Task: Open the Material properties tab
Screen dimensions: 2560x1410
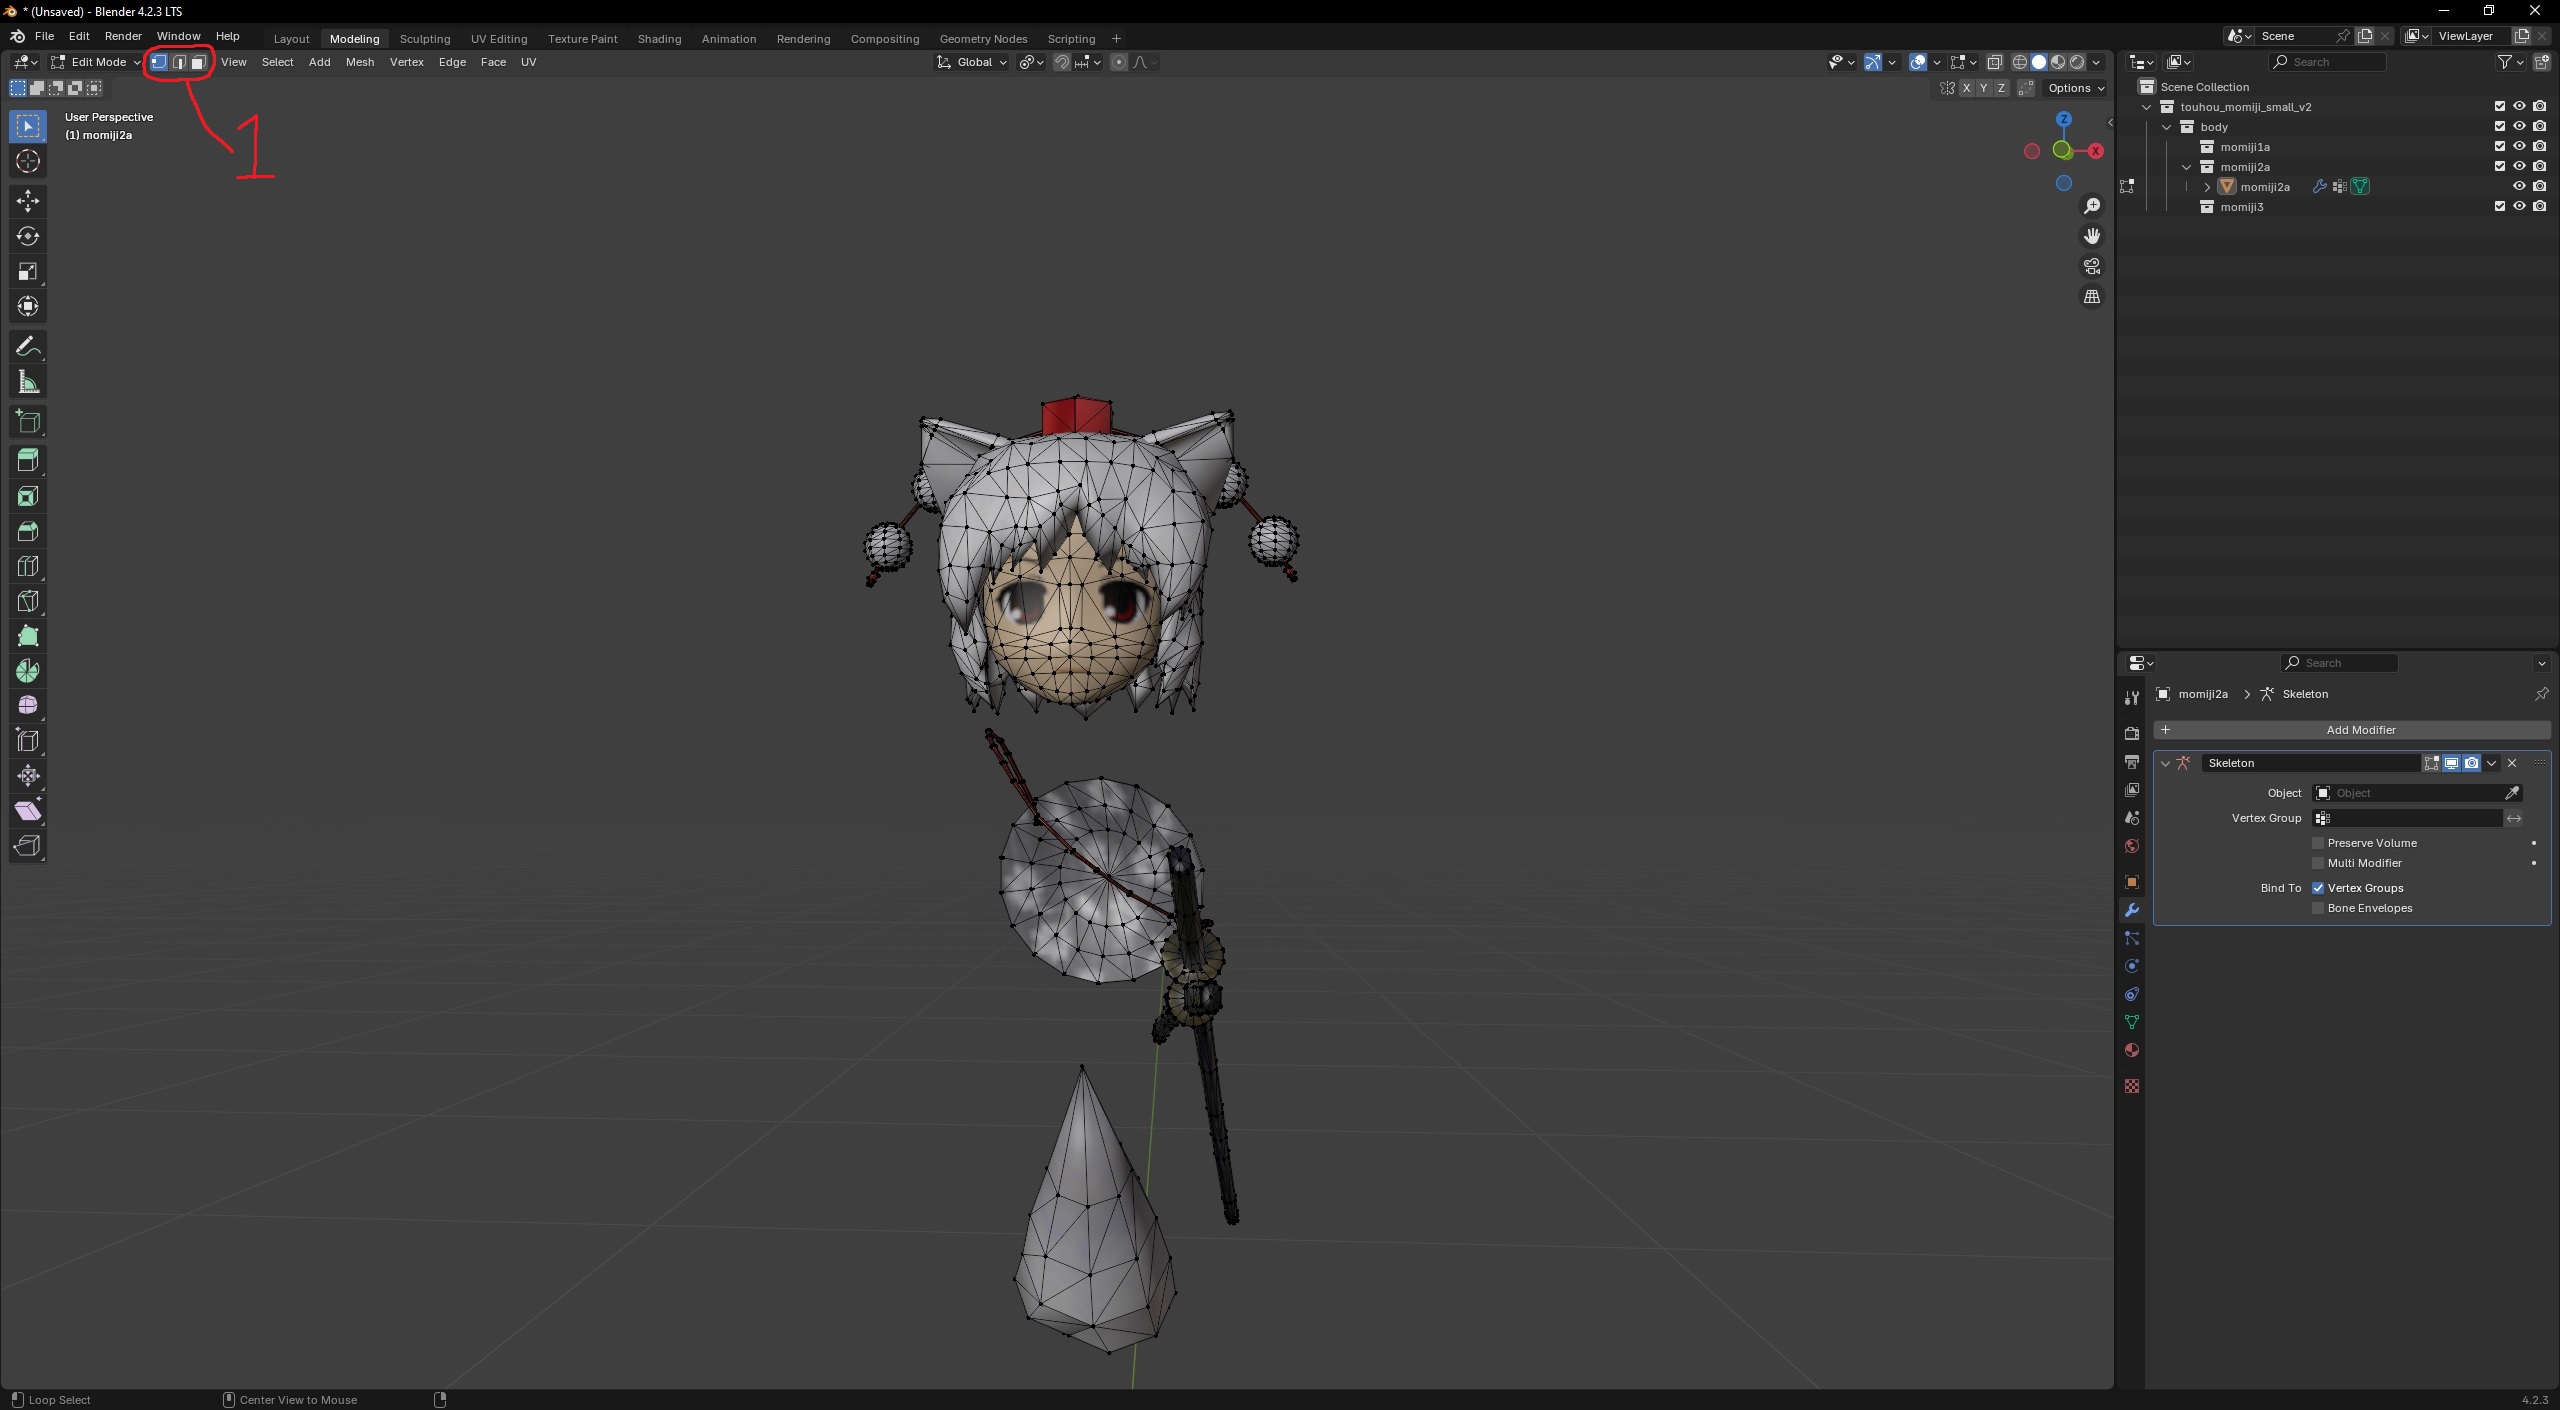Action: coord(2132,1050)
